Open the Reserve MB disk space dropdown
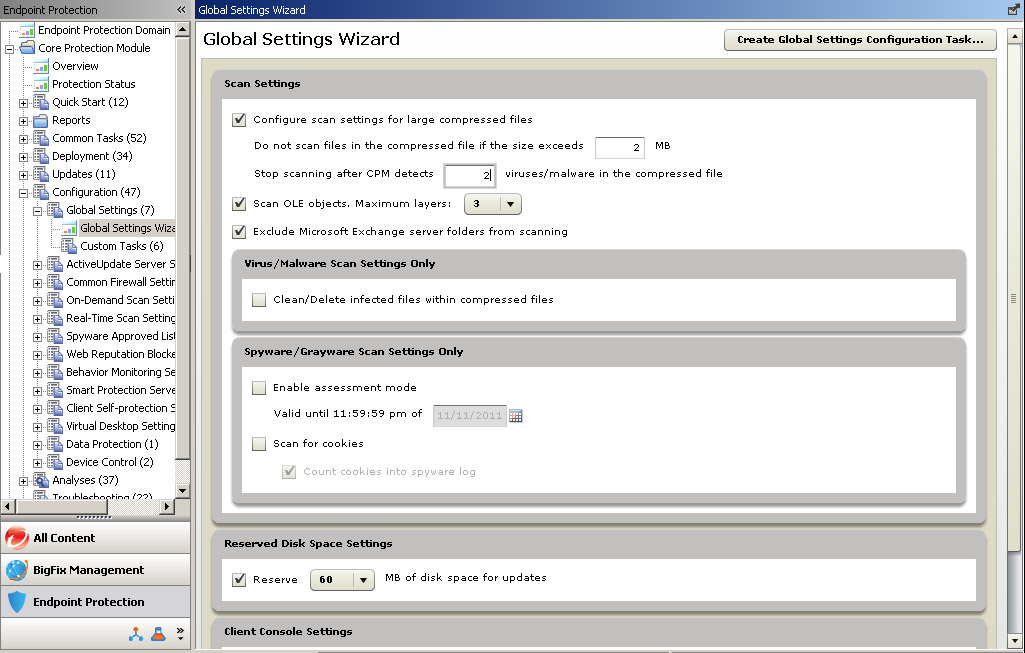 [342, 580]
